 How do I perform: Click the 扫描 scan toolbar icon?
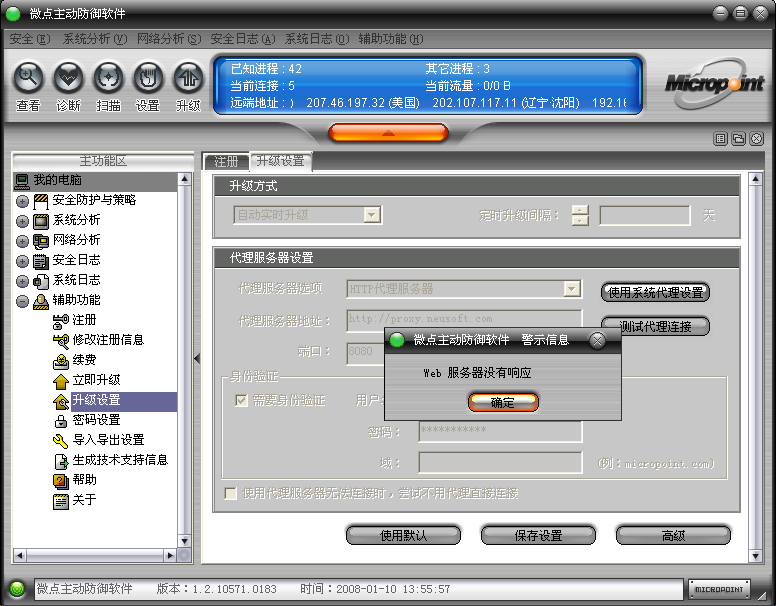(108, 78)
